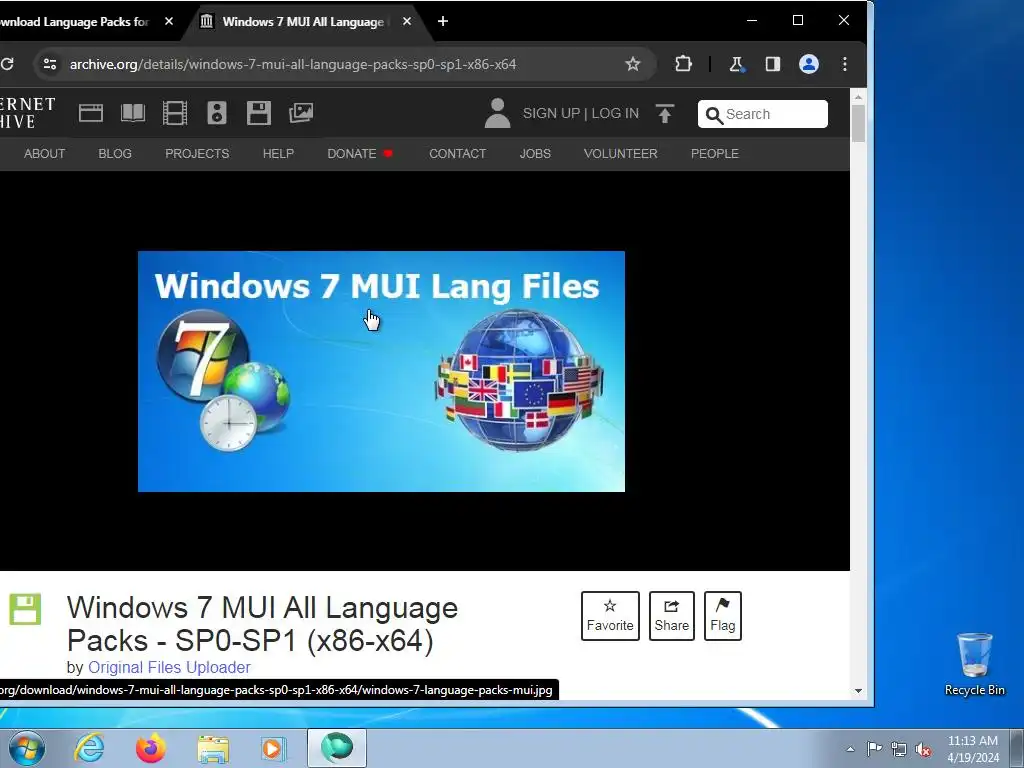Open Windows Explorer from taskbar
The image size is (1024, 768).
[213, 748]
